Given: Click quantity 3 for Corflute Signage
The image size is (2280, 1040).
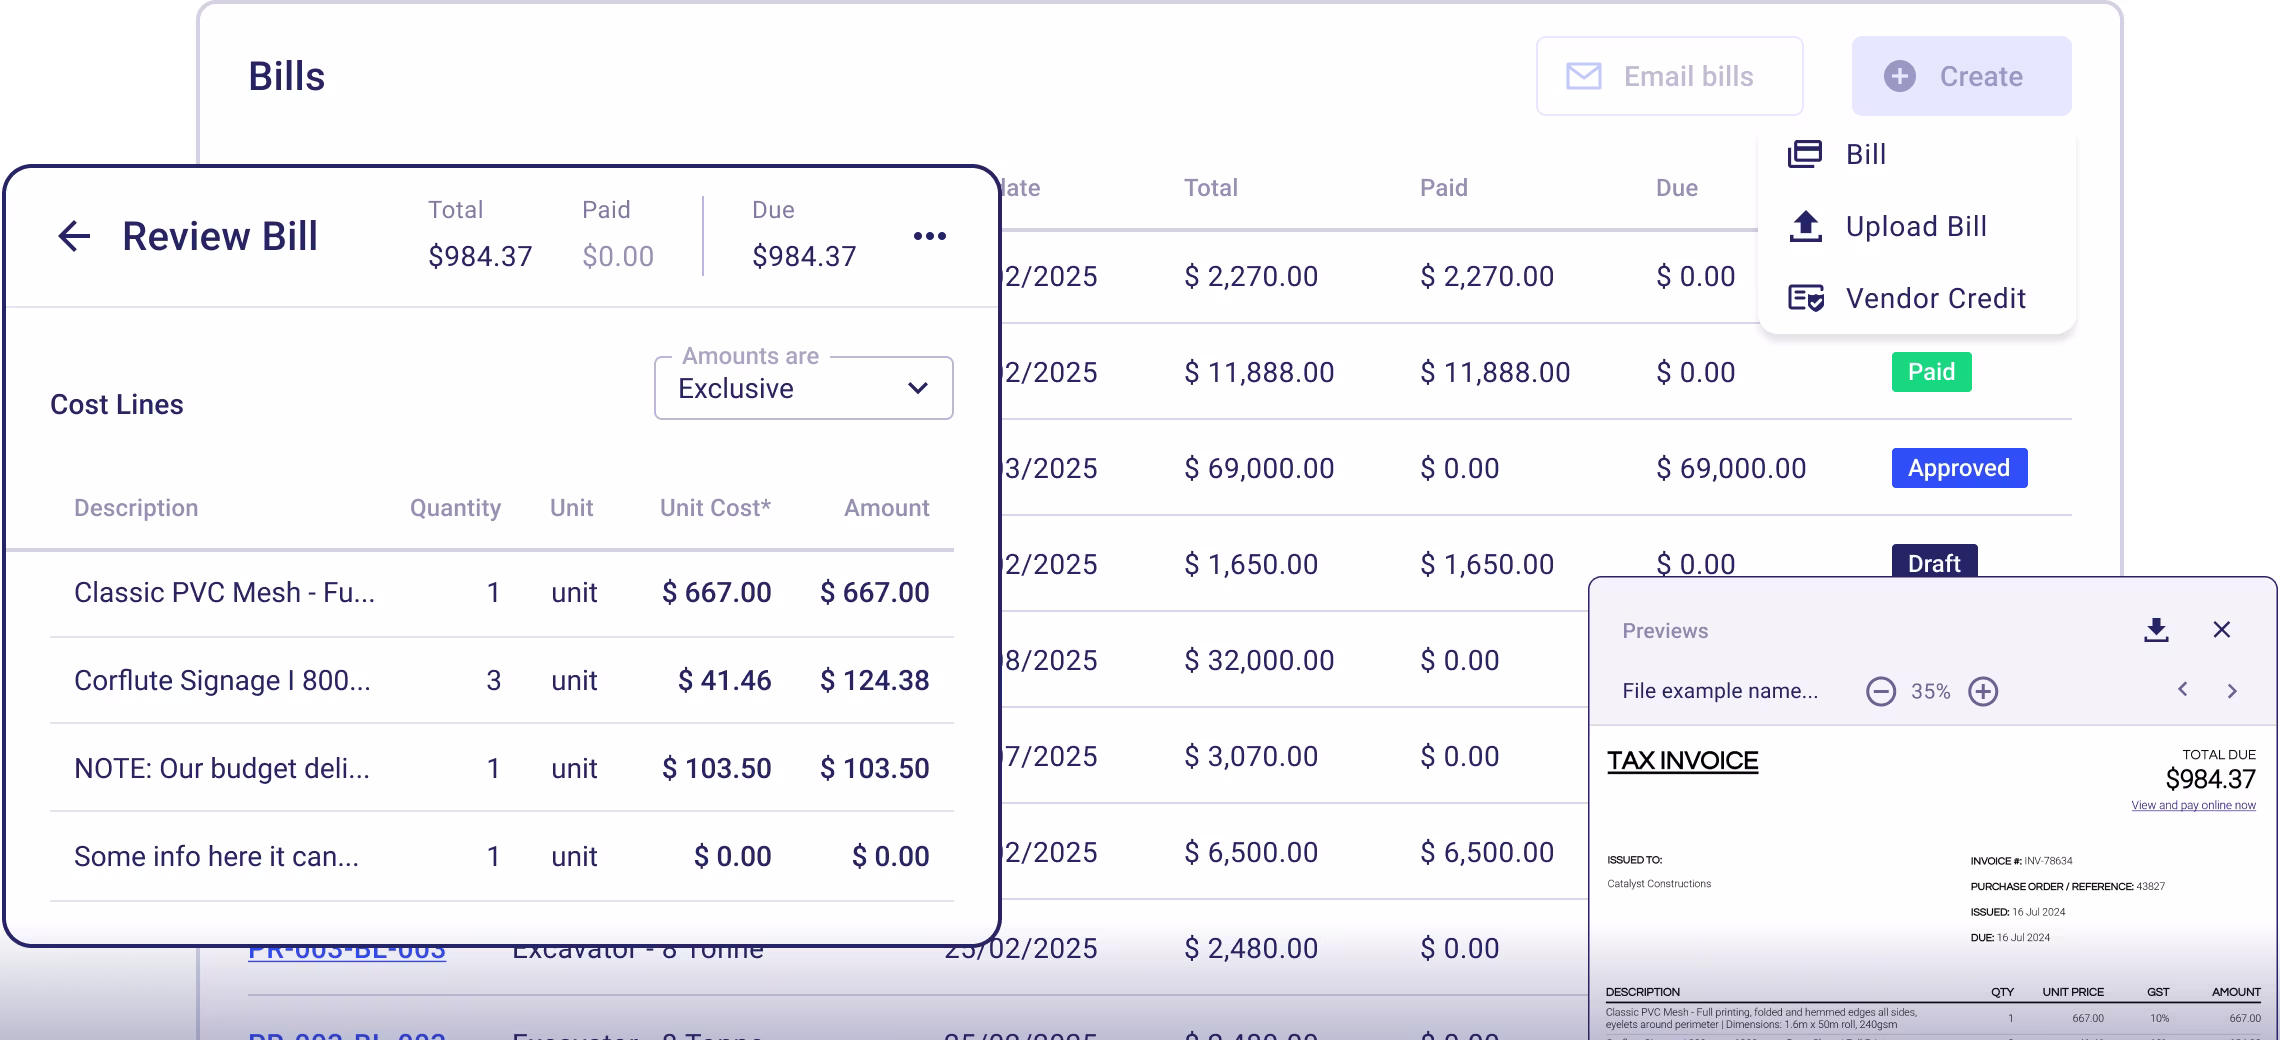Looking at the screenshot, I should coord(493,681).
